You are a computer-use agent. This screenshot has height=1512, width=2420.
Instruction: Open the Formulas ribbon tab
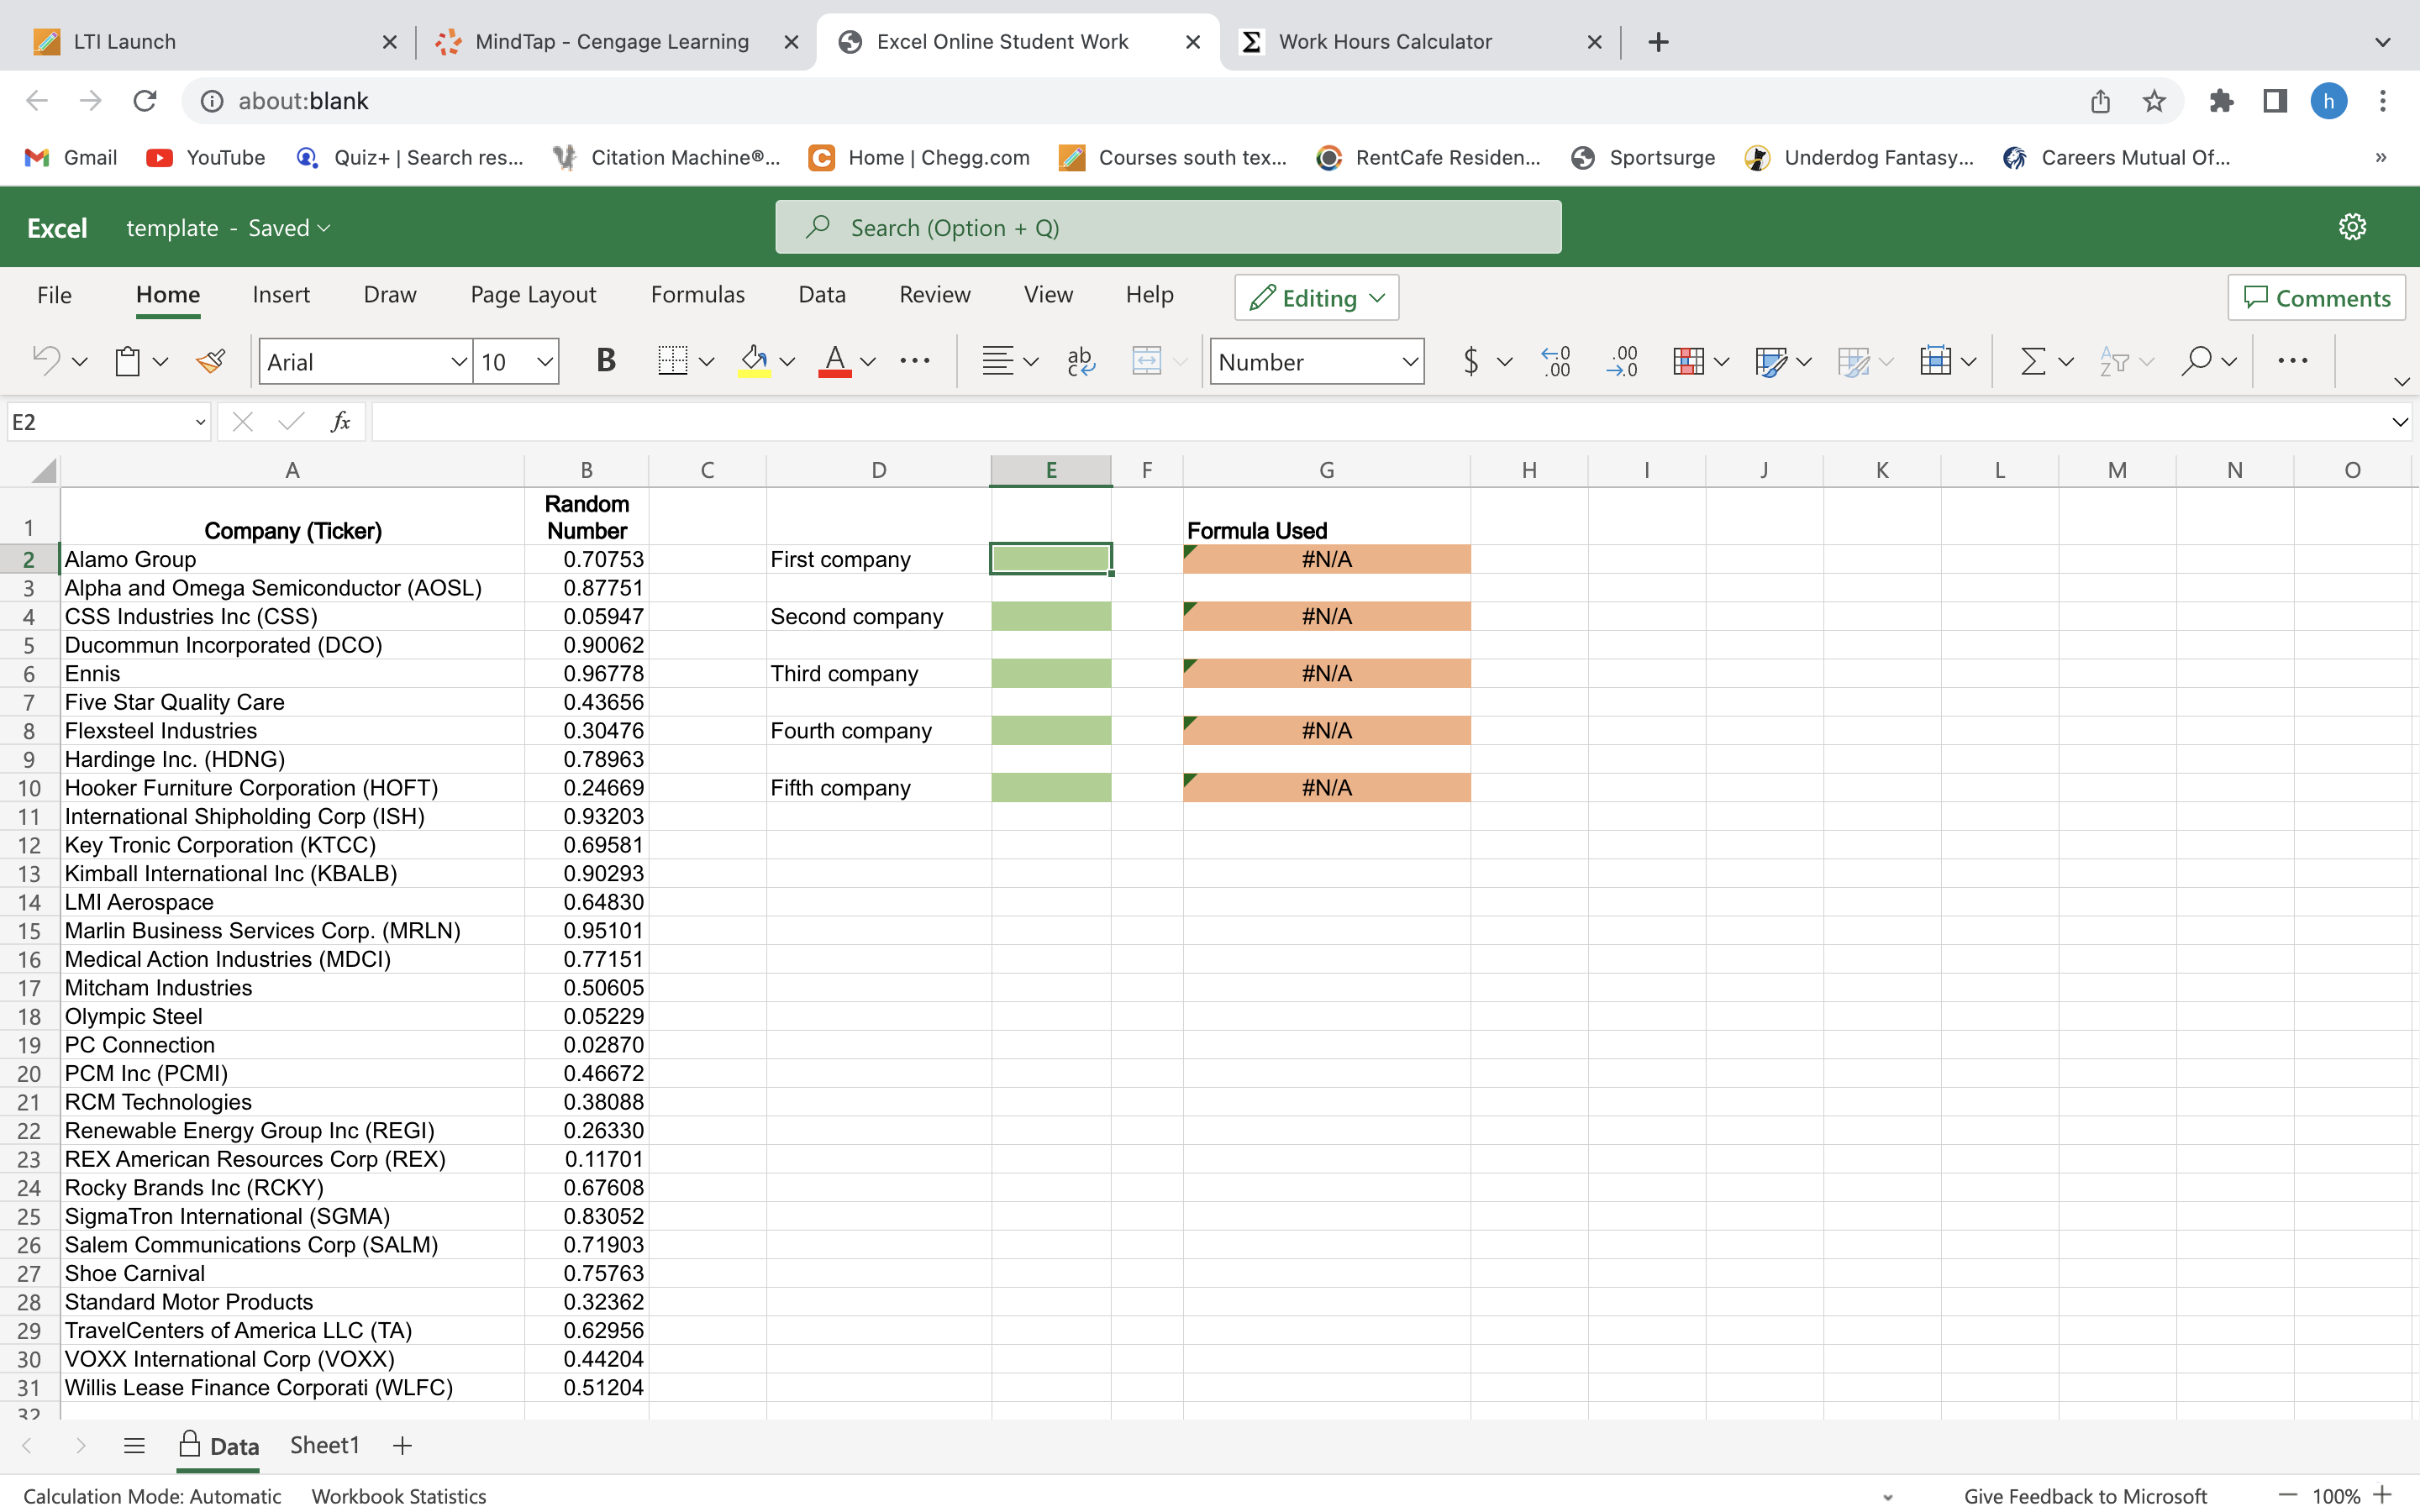tap(697, 295)
